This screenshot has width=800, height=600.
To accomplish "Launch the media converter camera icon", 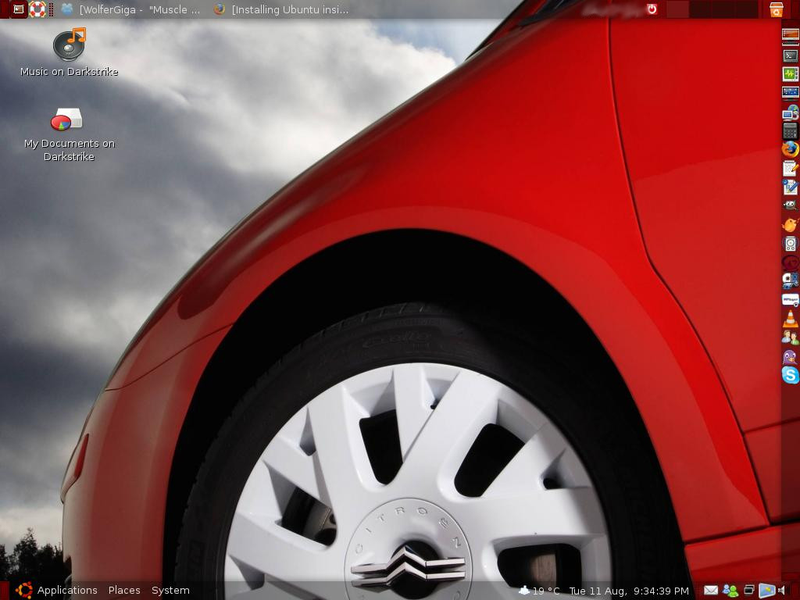I will point(790,281).
